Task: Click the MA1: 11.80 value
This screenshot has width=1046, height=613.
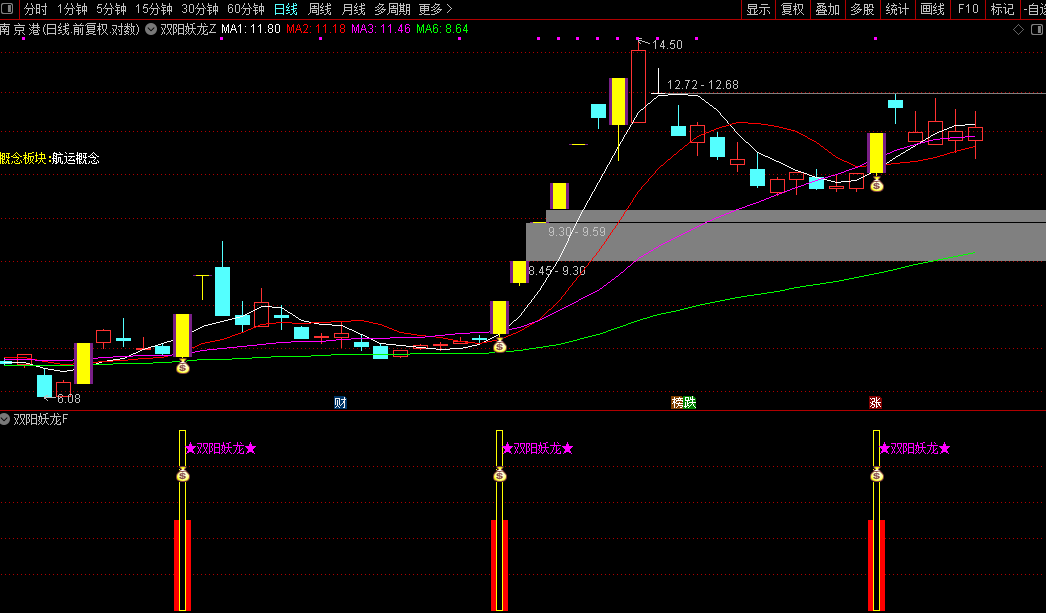Action: coord(250,29)
